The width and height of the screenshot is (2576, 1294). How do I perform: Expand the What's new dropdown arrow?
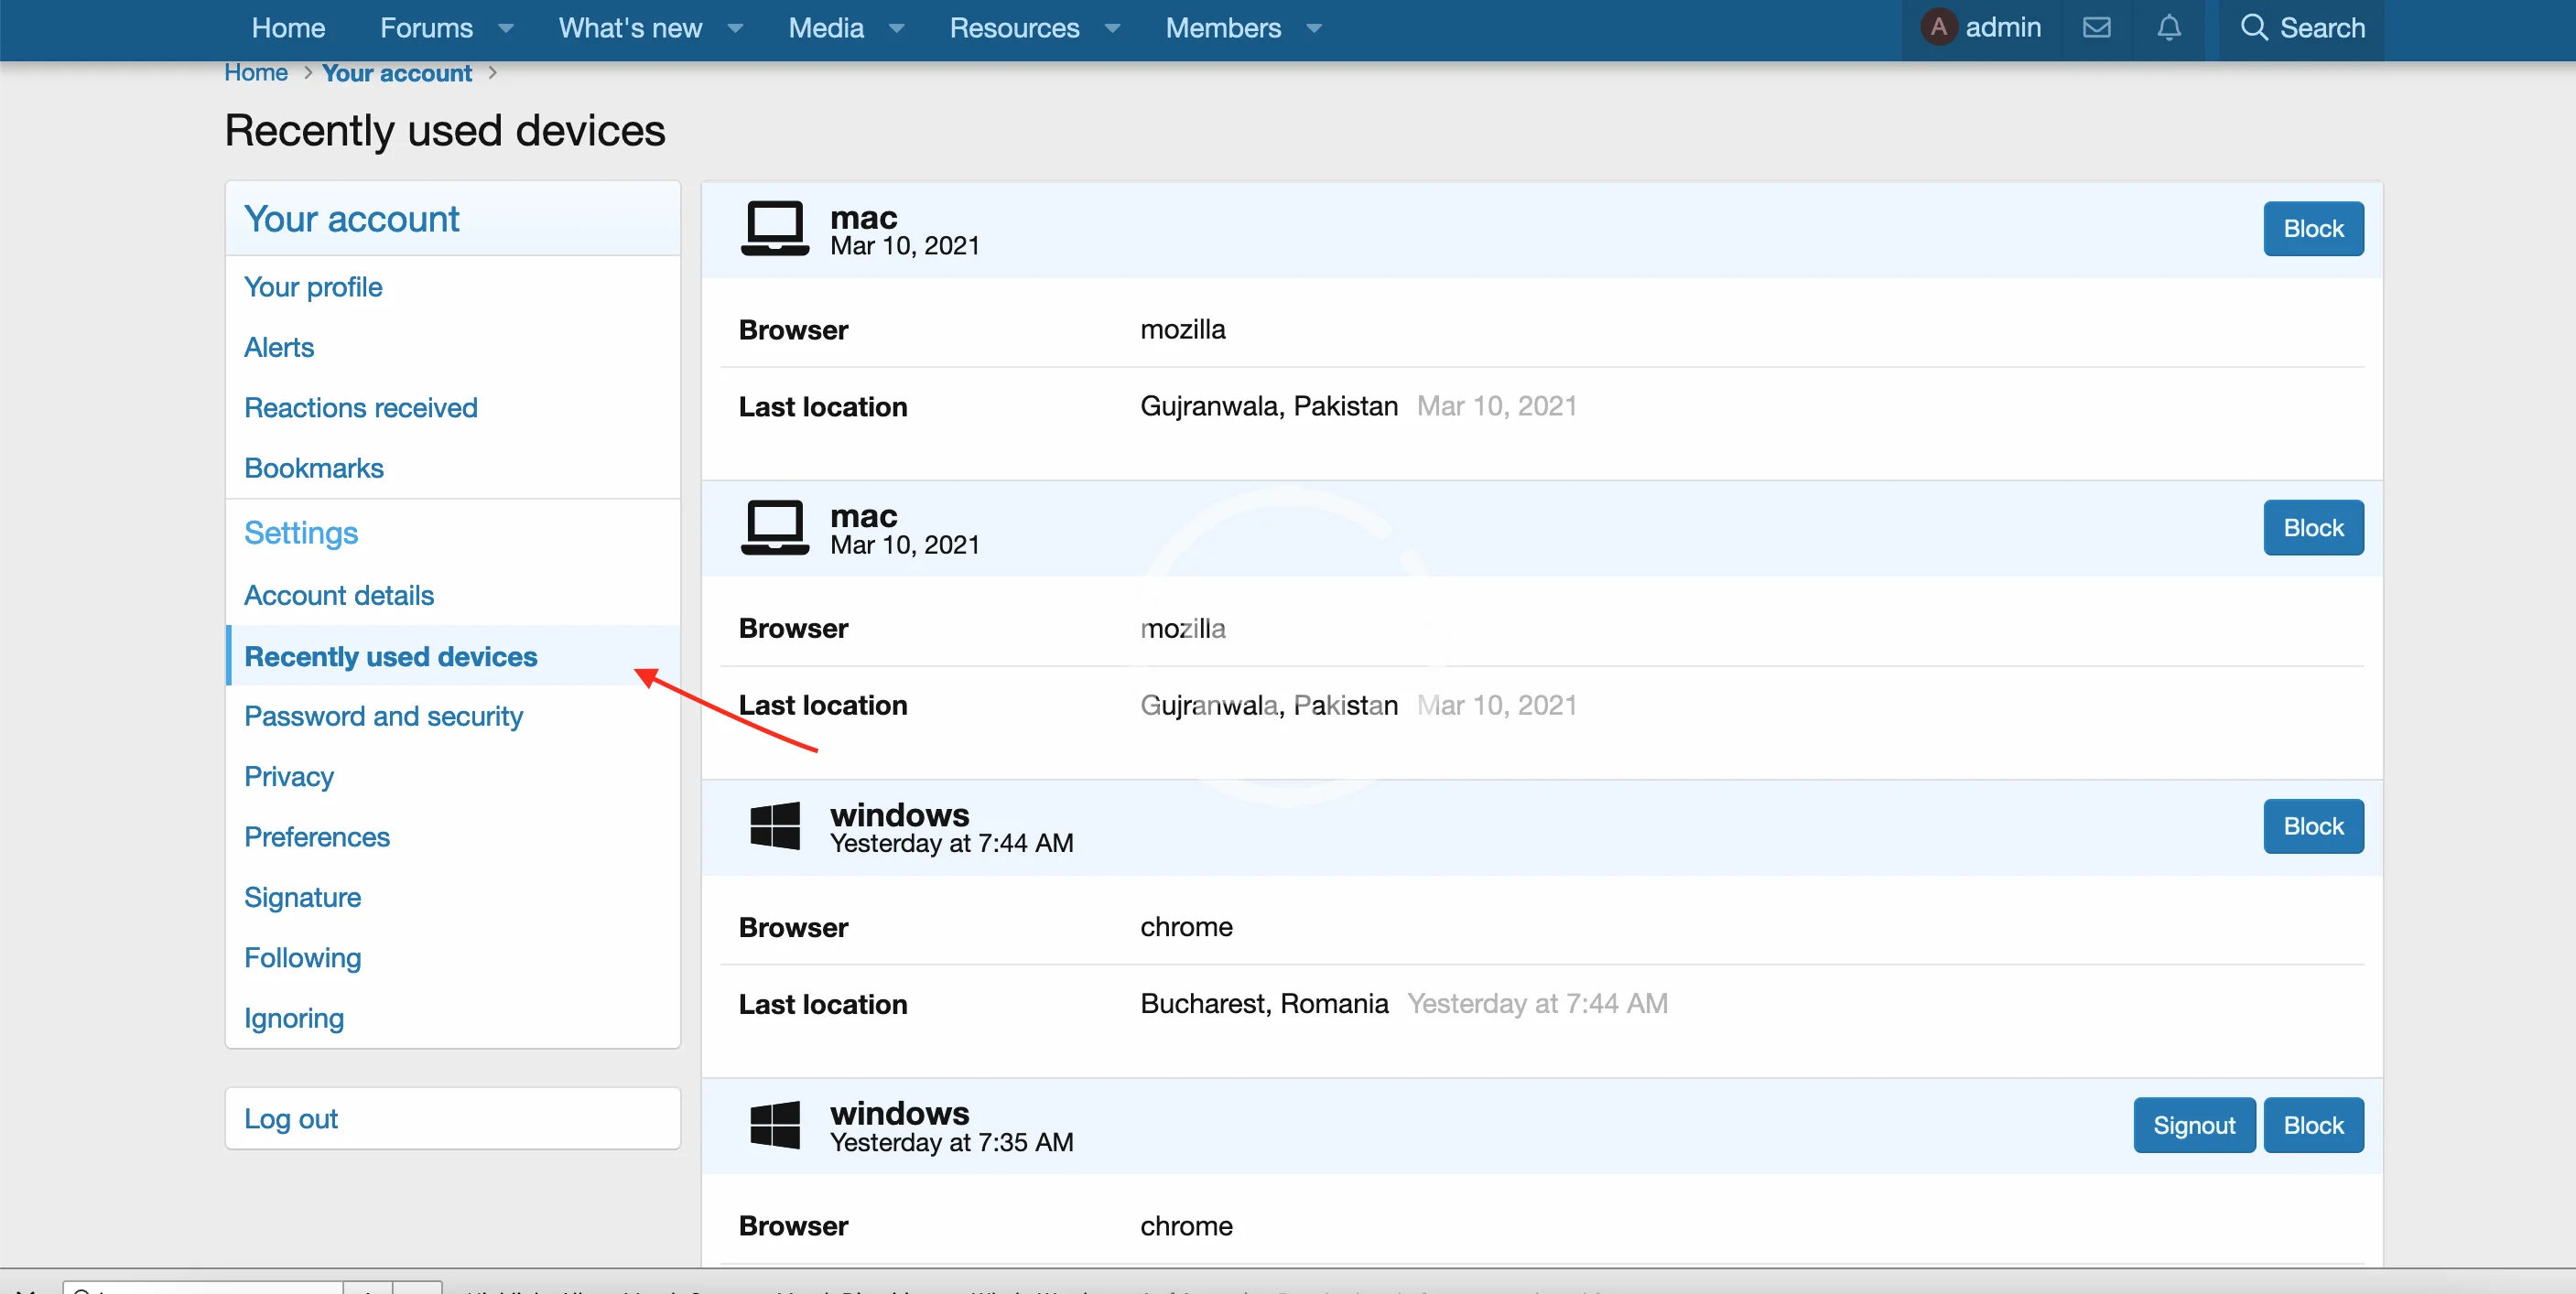point(735,29)
